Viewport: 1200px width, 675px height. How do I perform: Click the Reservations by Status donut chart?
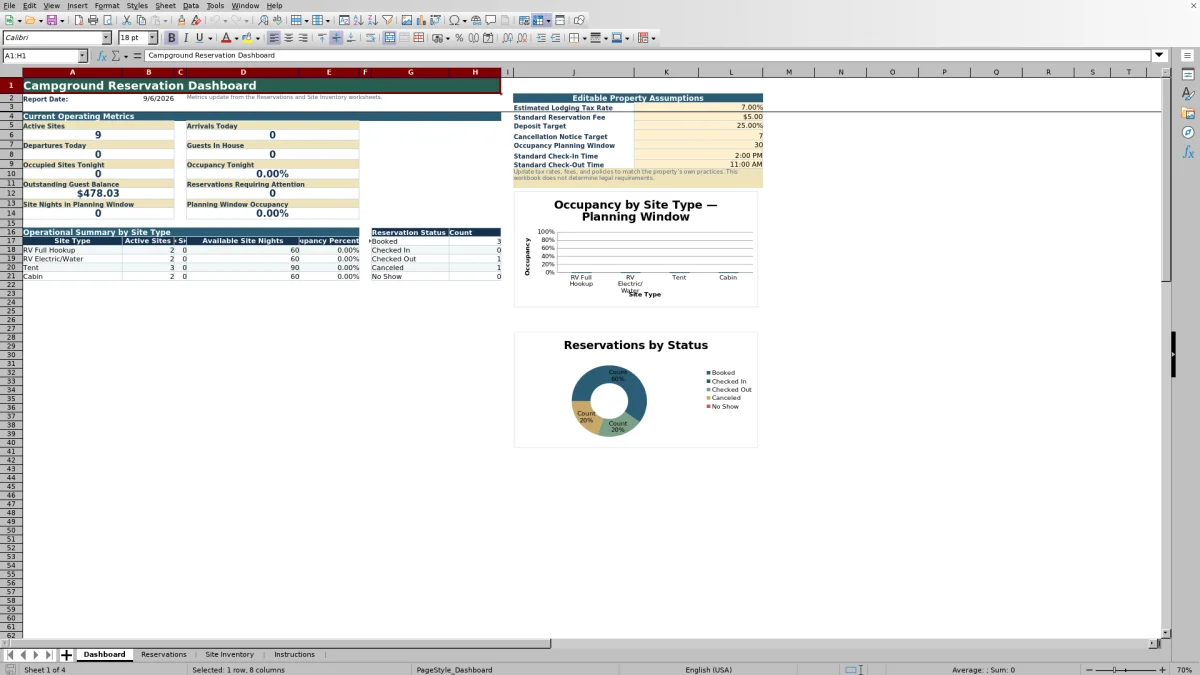609,400
